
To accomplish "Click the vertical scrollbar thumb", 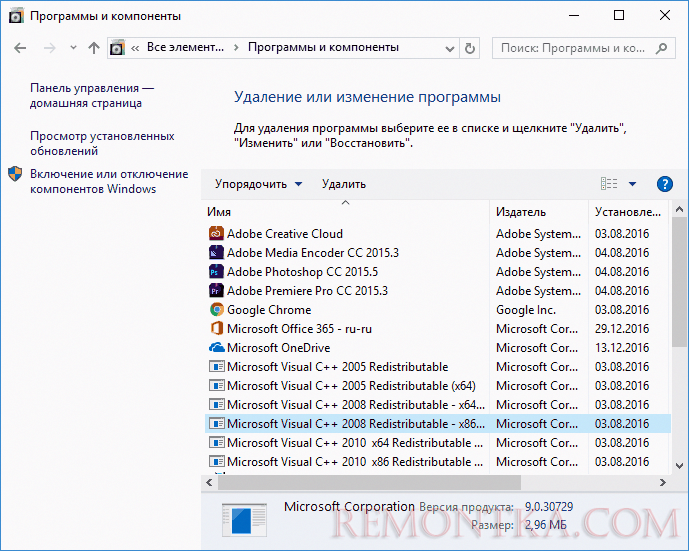I will (x=679, y=281).
